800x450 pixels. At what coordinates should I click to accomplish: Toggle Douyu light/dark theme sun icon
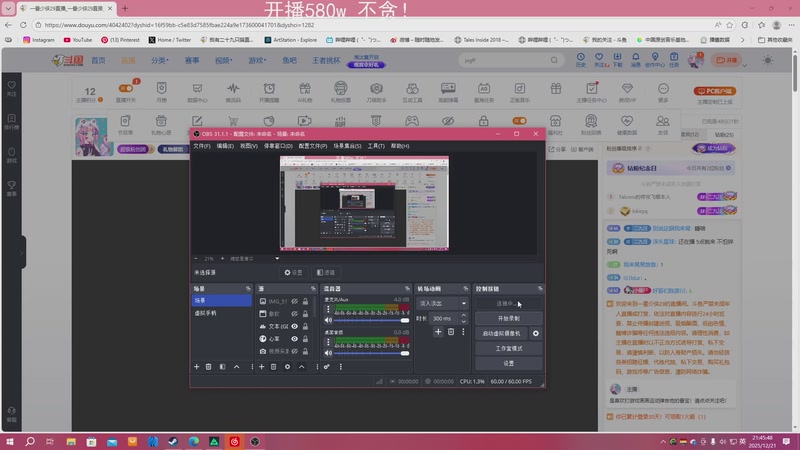[x=767, y=60]
